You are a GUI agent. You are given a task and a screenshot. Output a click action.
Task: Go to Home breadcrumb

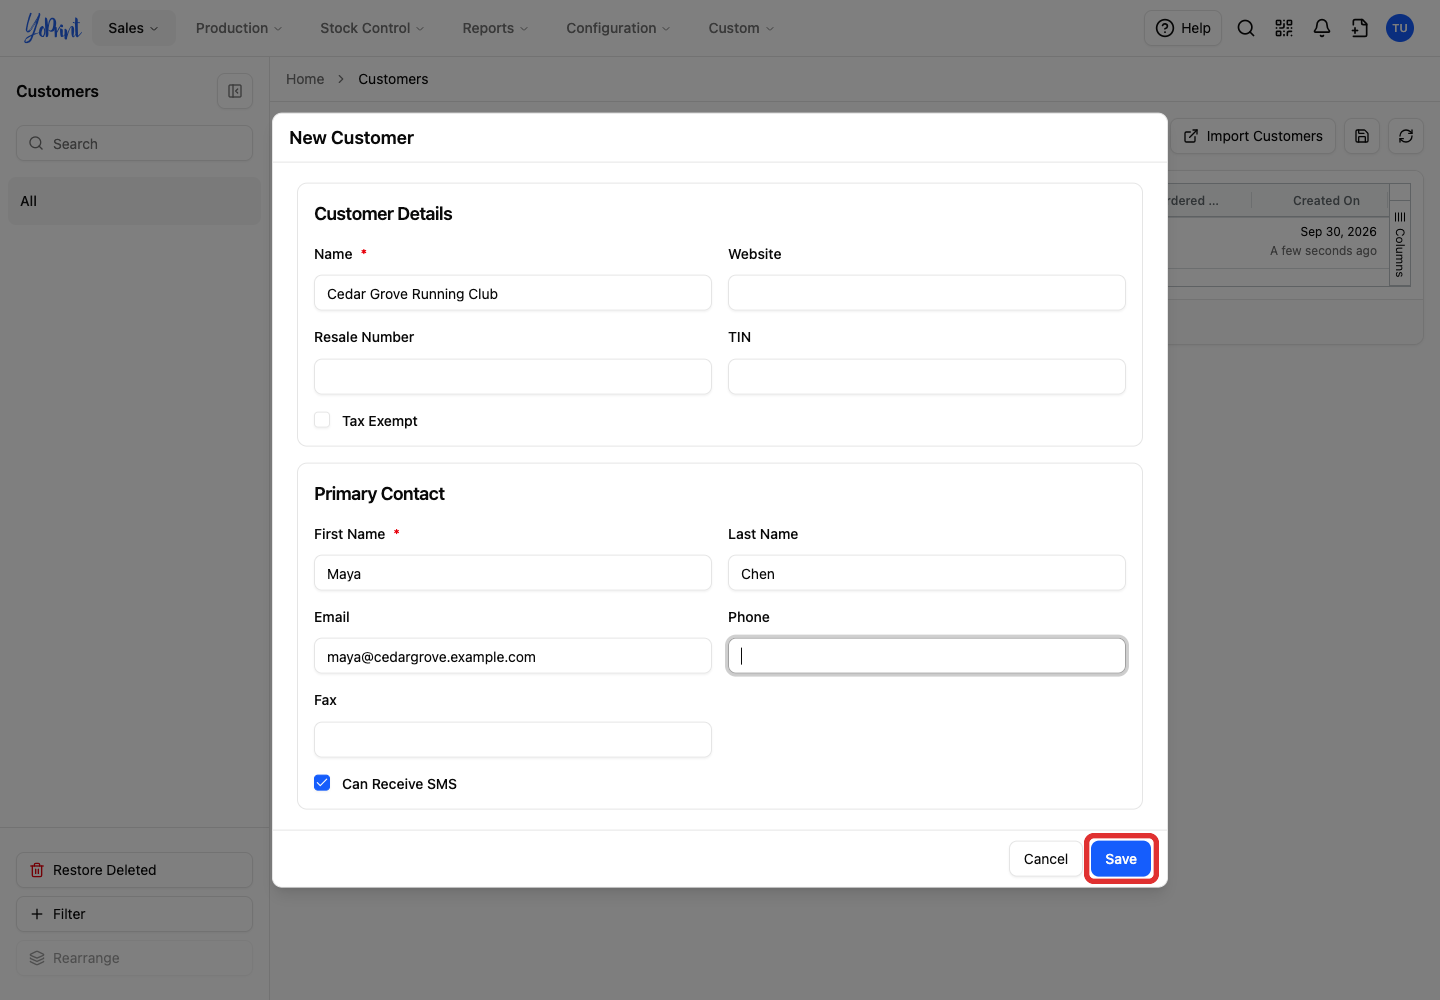pyautogui.click(x=305, y=79)
